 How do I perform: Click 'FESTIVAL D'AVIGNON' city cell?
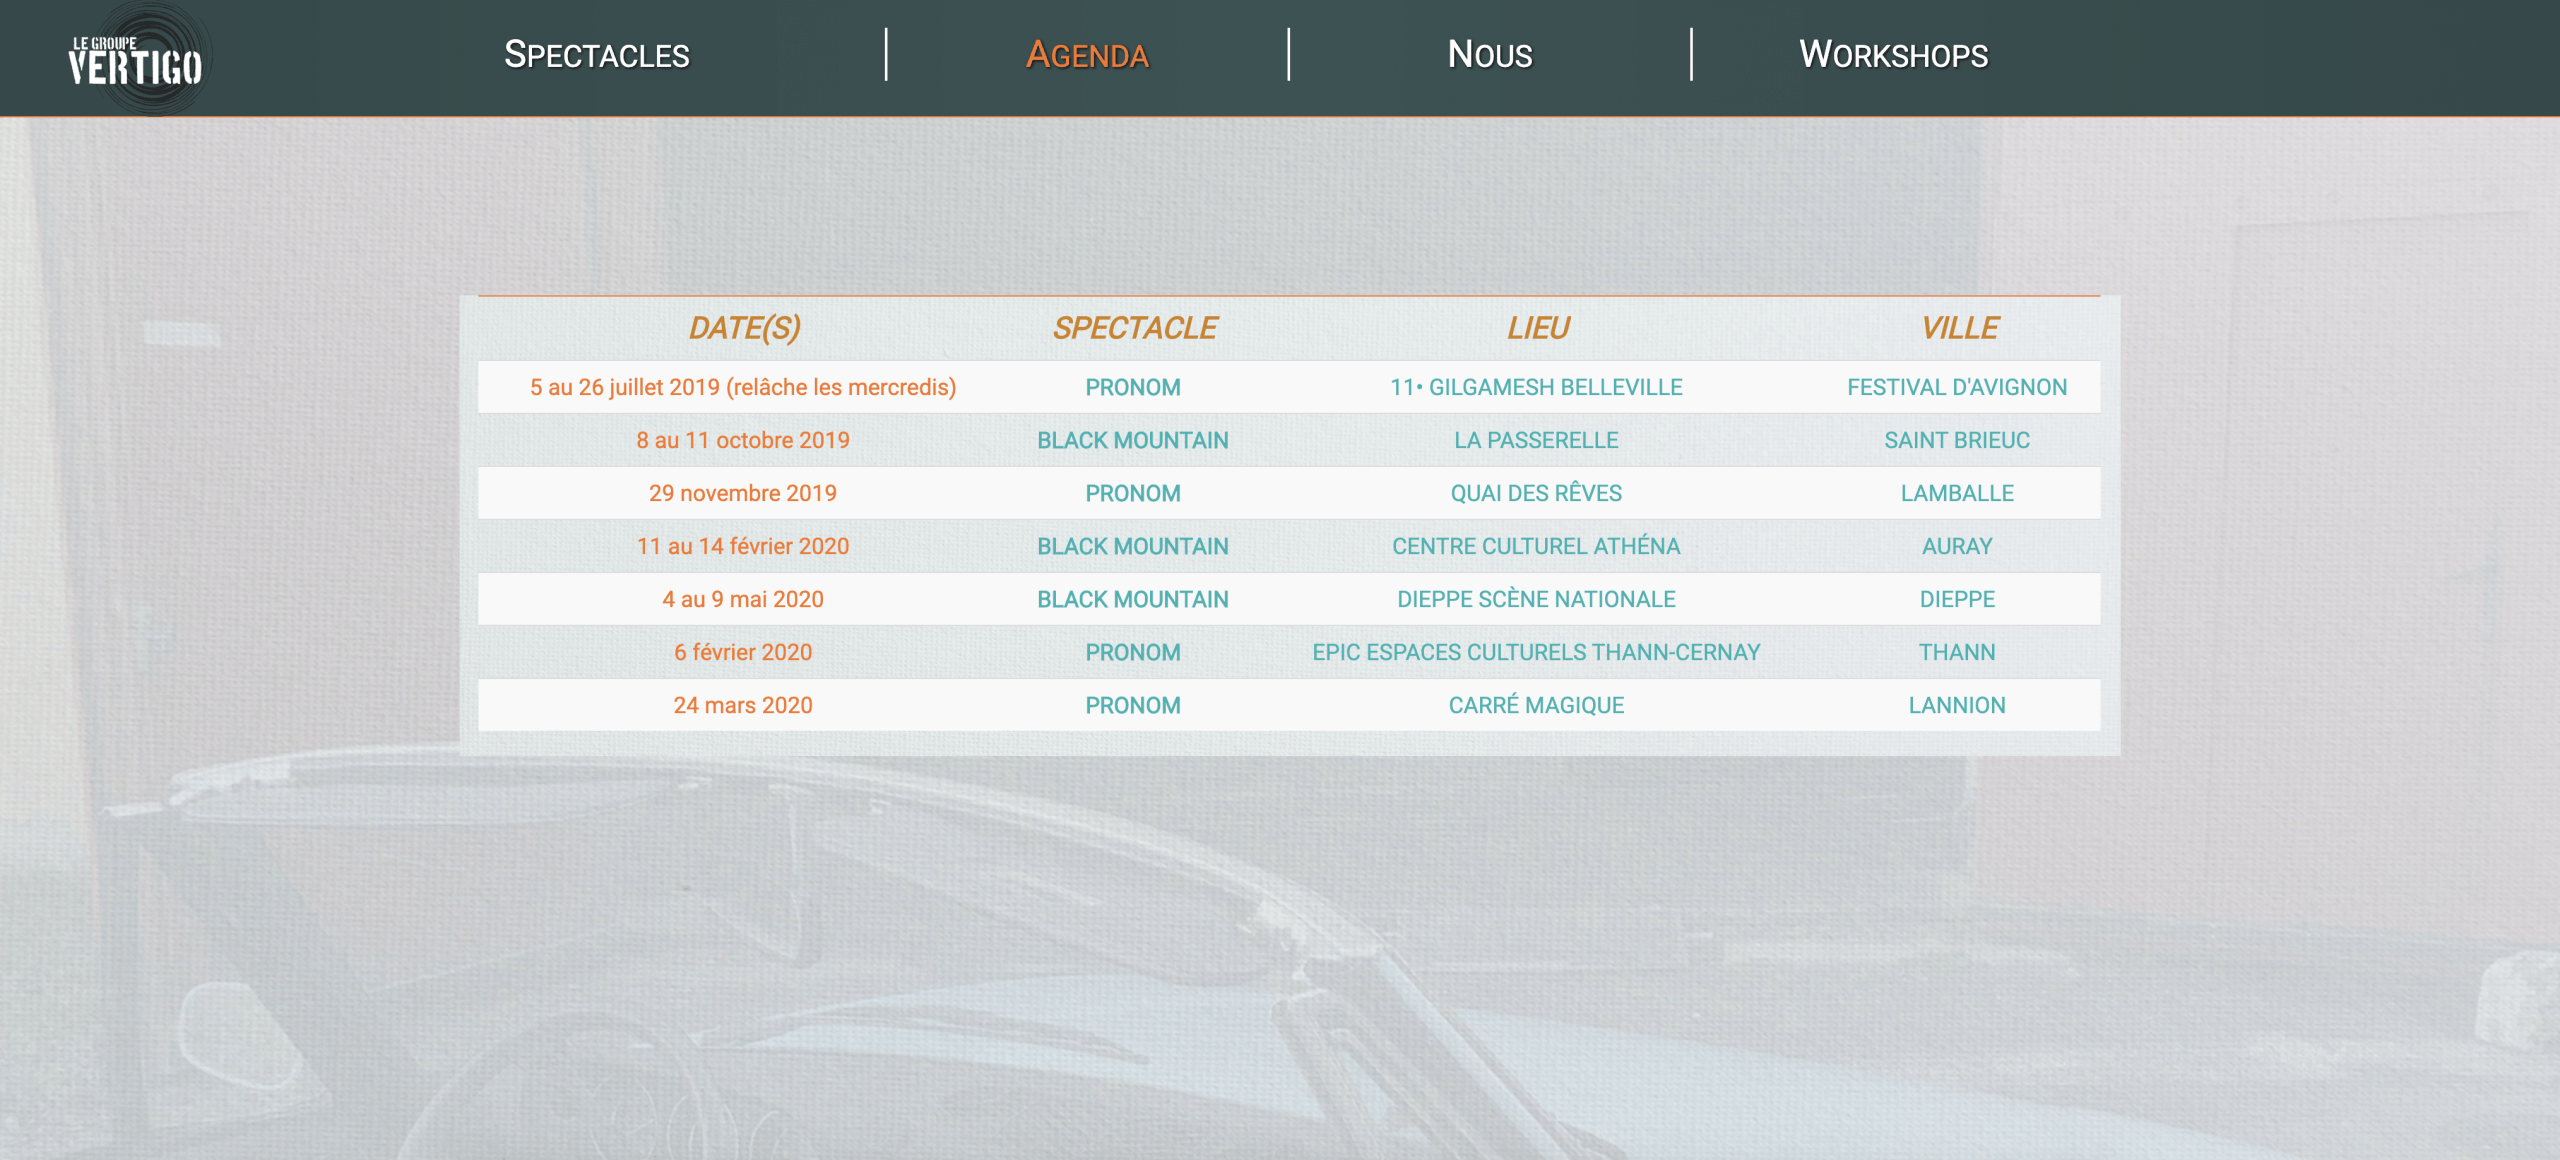tap(1957, 387)
